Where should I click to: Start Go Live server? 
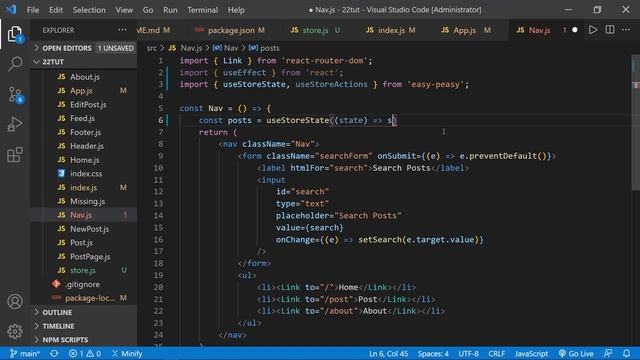tap(576, 353)
